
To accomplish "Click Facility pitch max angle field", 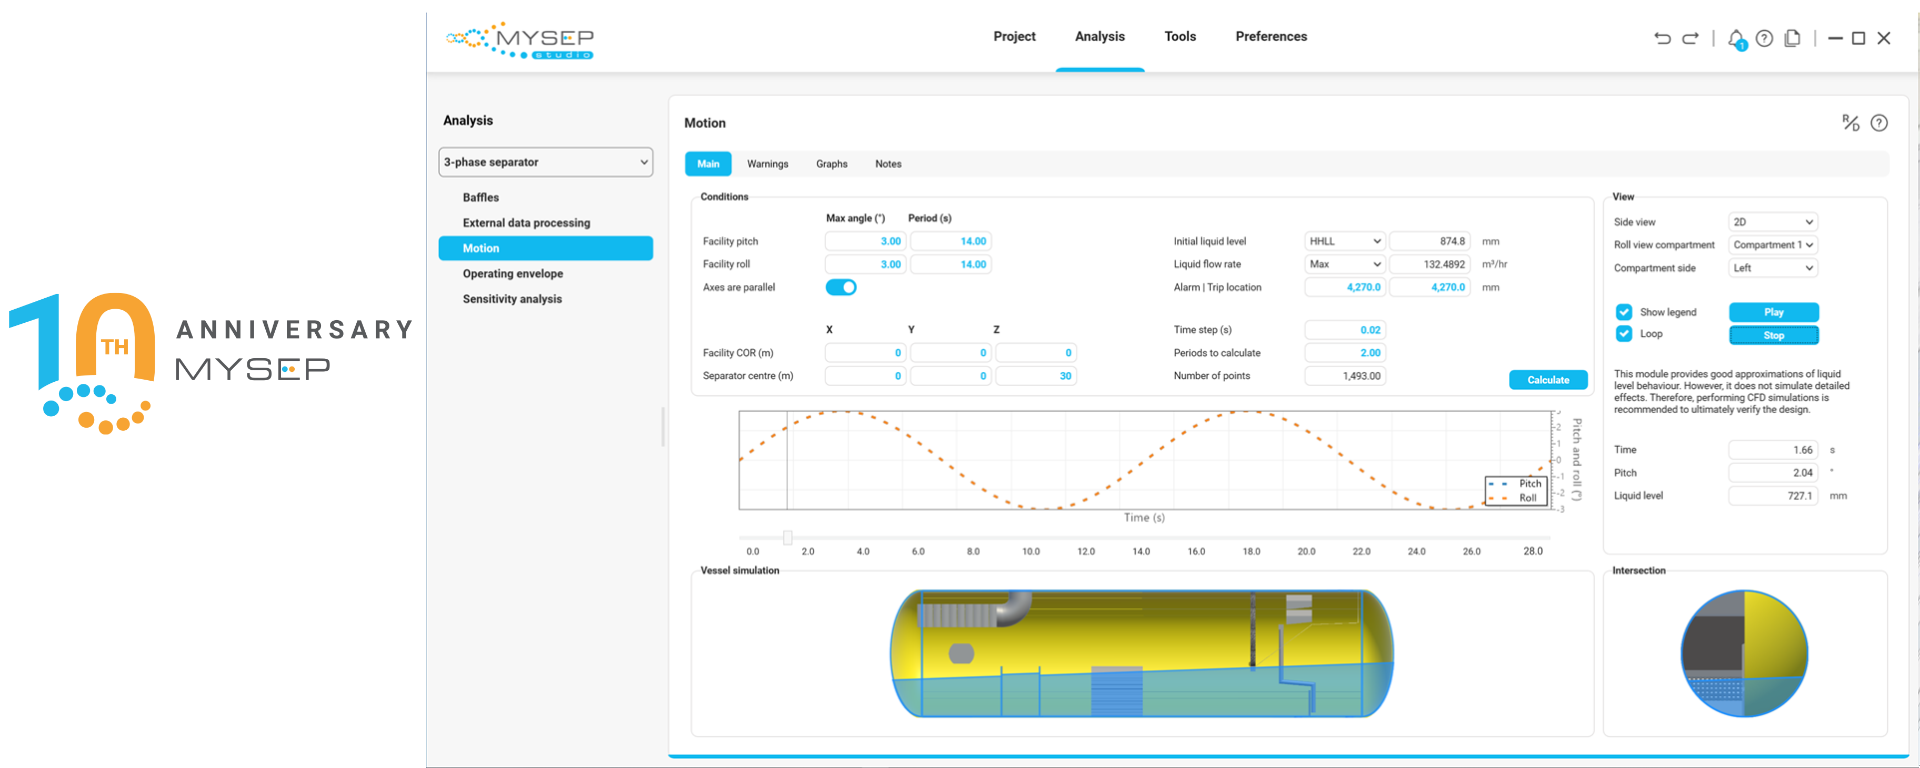I will click(x=865, y=241).
